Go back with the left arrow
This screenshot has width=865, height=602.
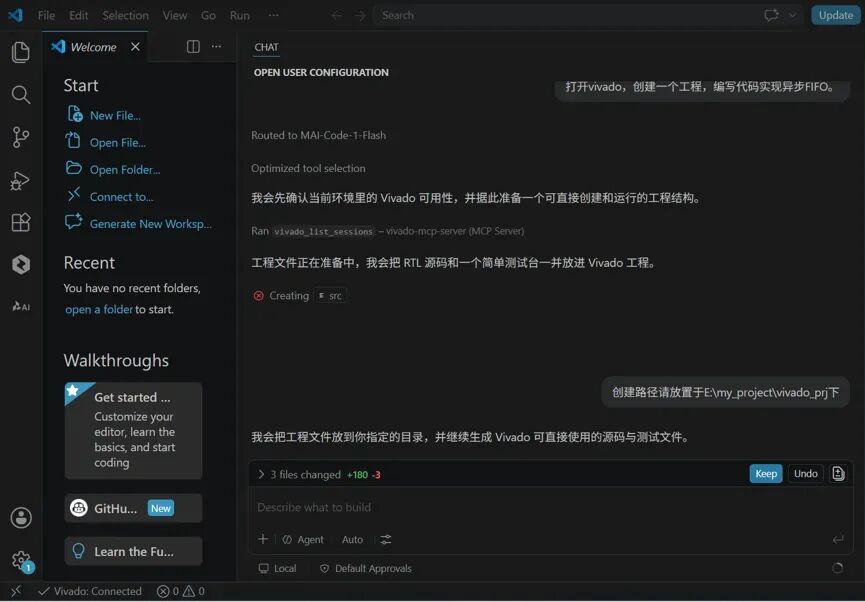coord(337,15)
